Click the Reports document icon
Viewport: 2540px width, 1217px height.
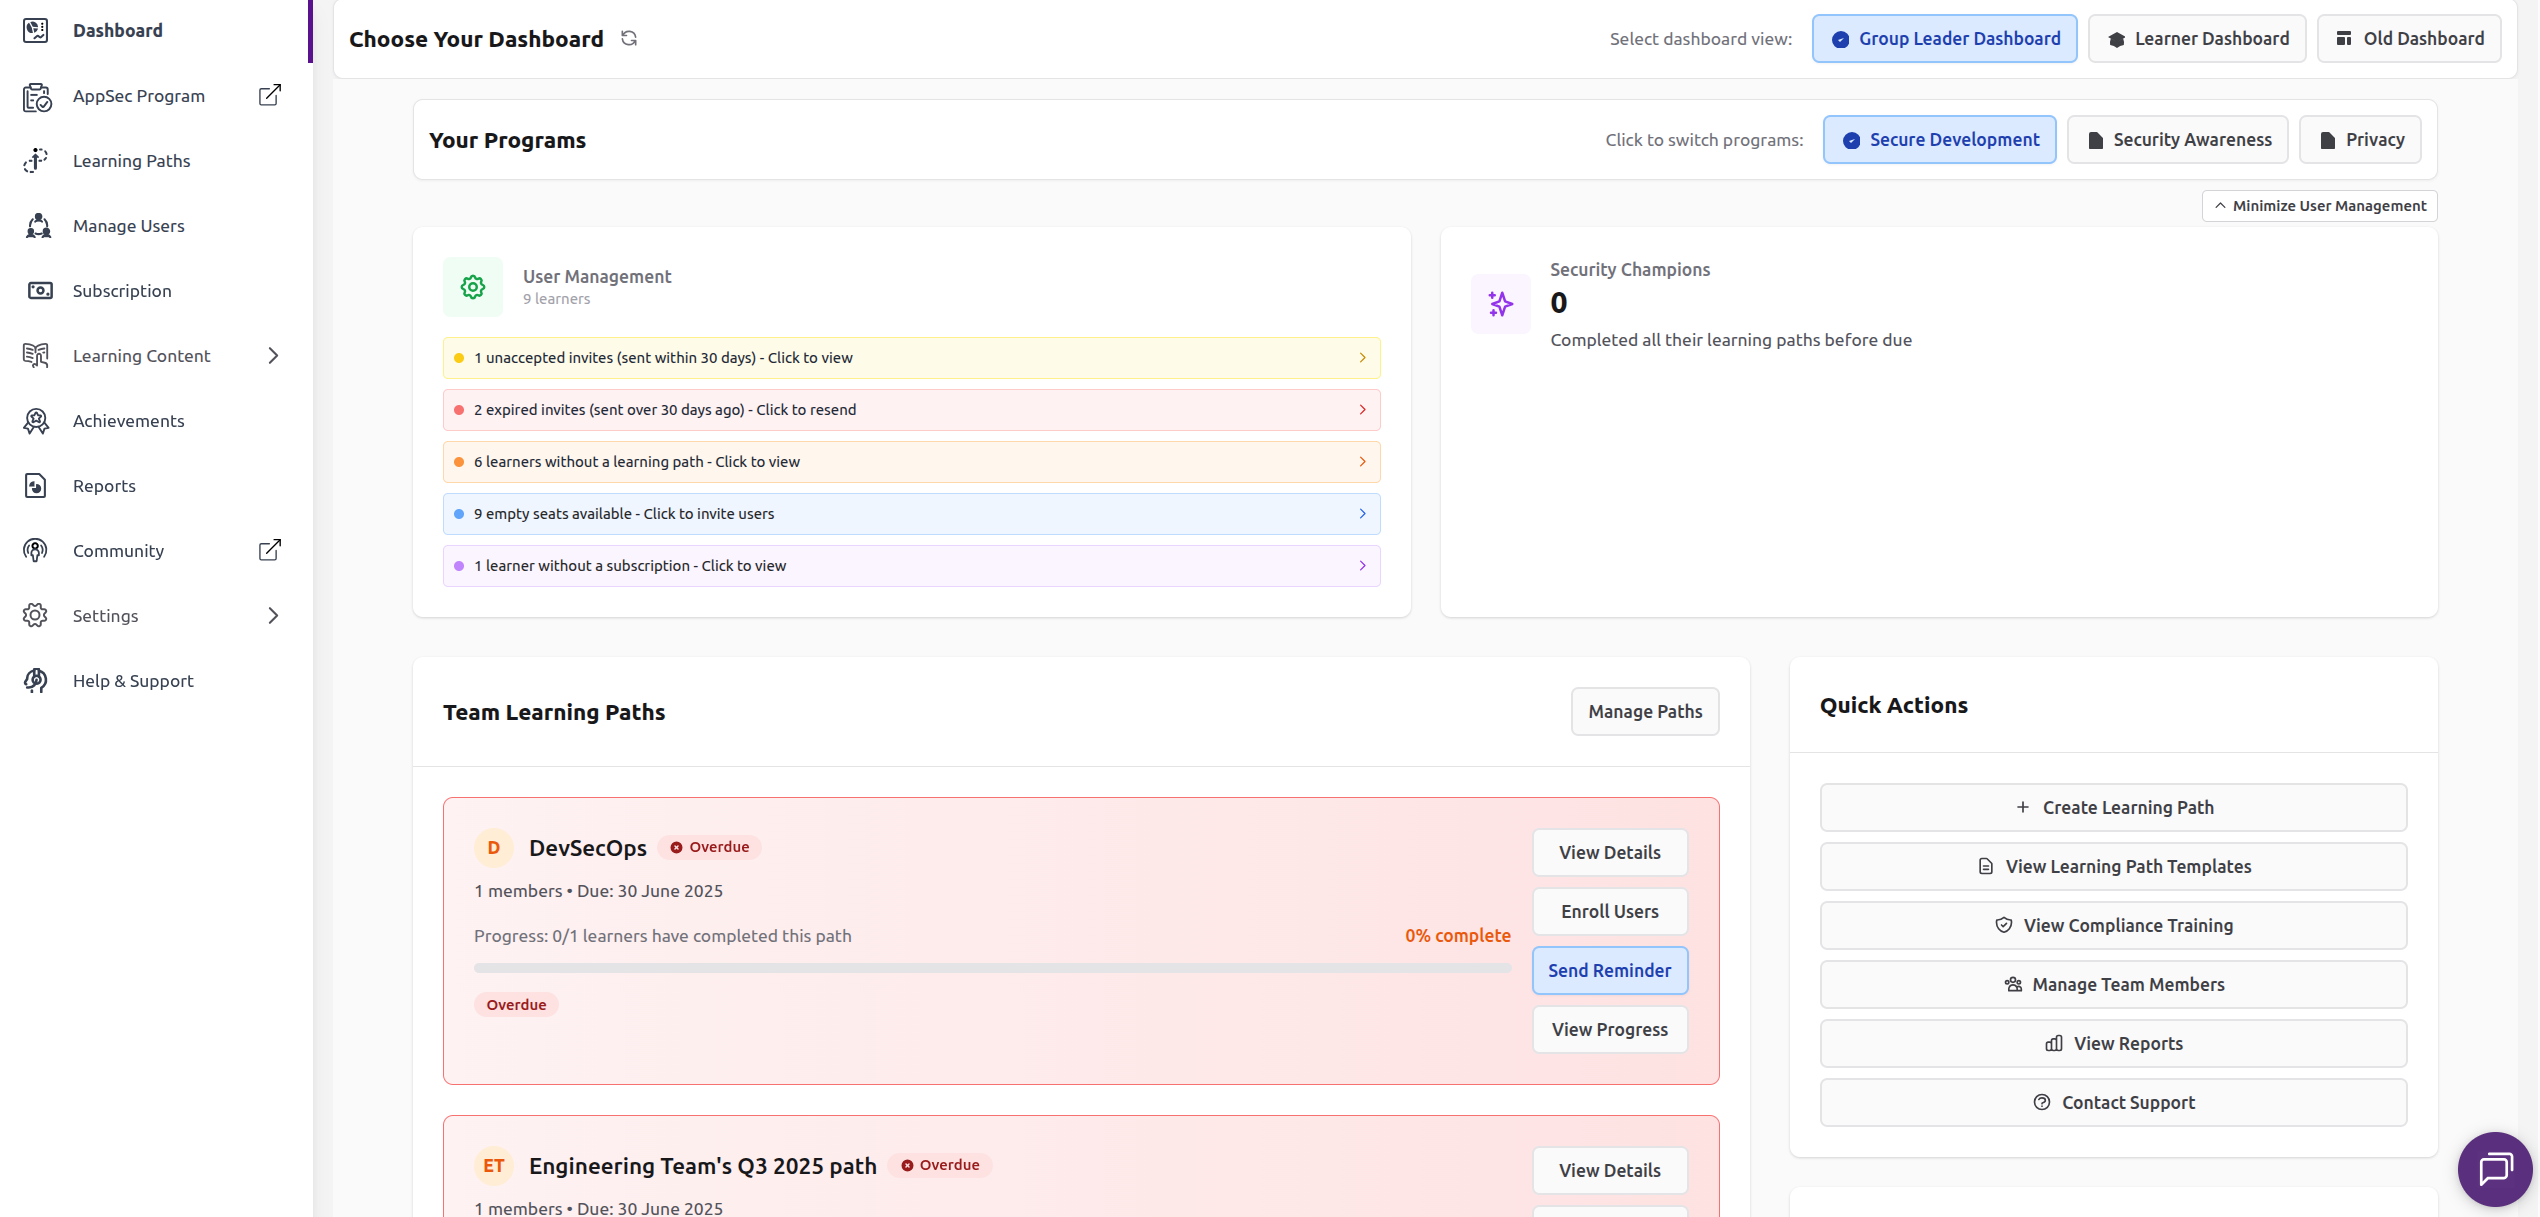click(35, 486)
